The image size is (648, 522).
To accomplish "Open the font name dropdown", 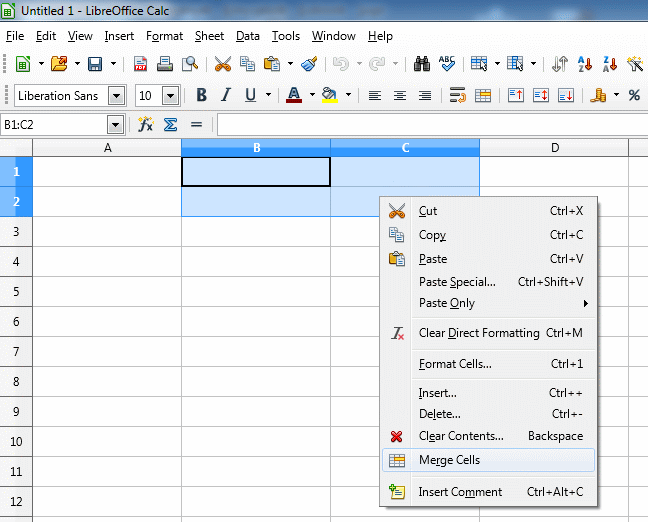I will click(117, 96).
